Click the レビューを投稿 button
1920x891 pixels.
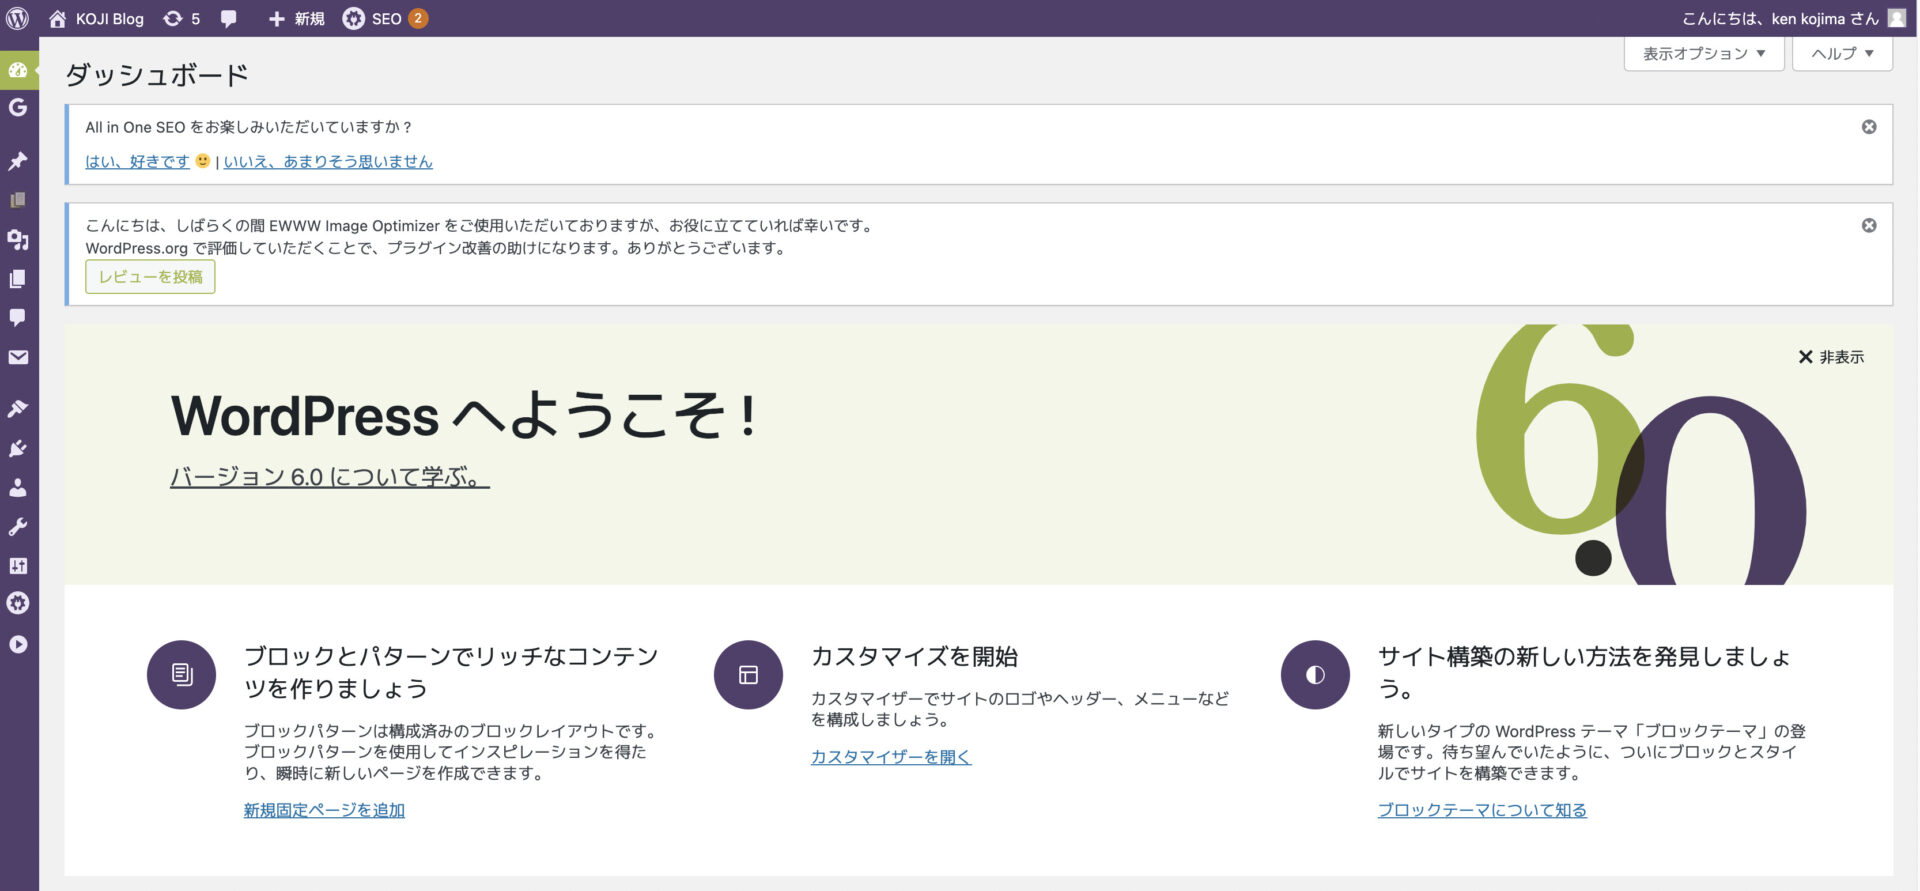(x=150, y=277)
